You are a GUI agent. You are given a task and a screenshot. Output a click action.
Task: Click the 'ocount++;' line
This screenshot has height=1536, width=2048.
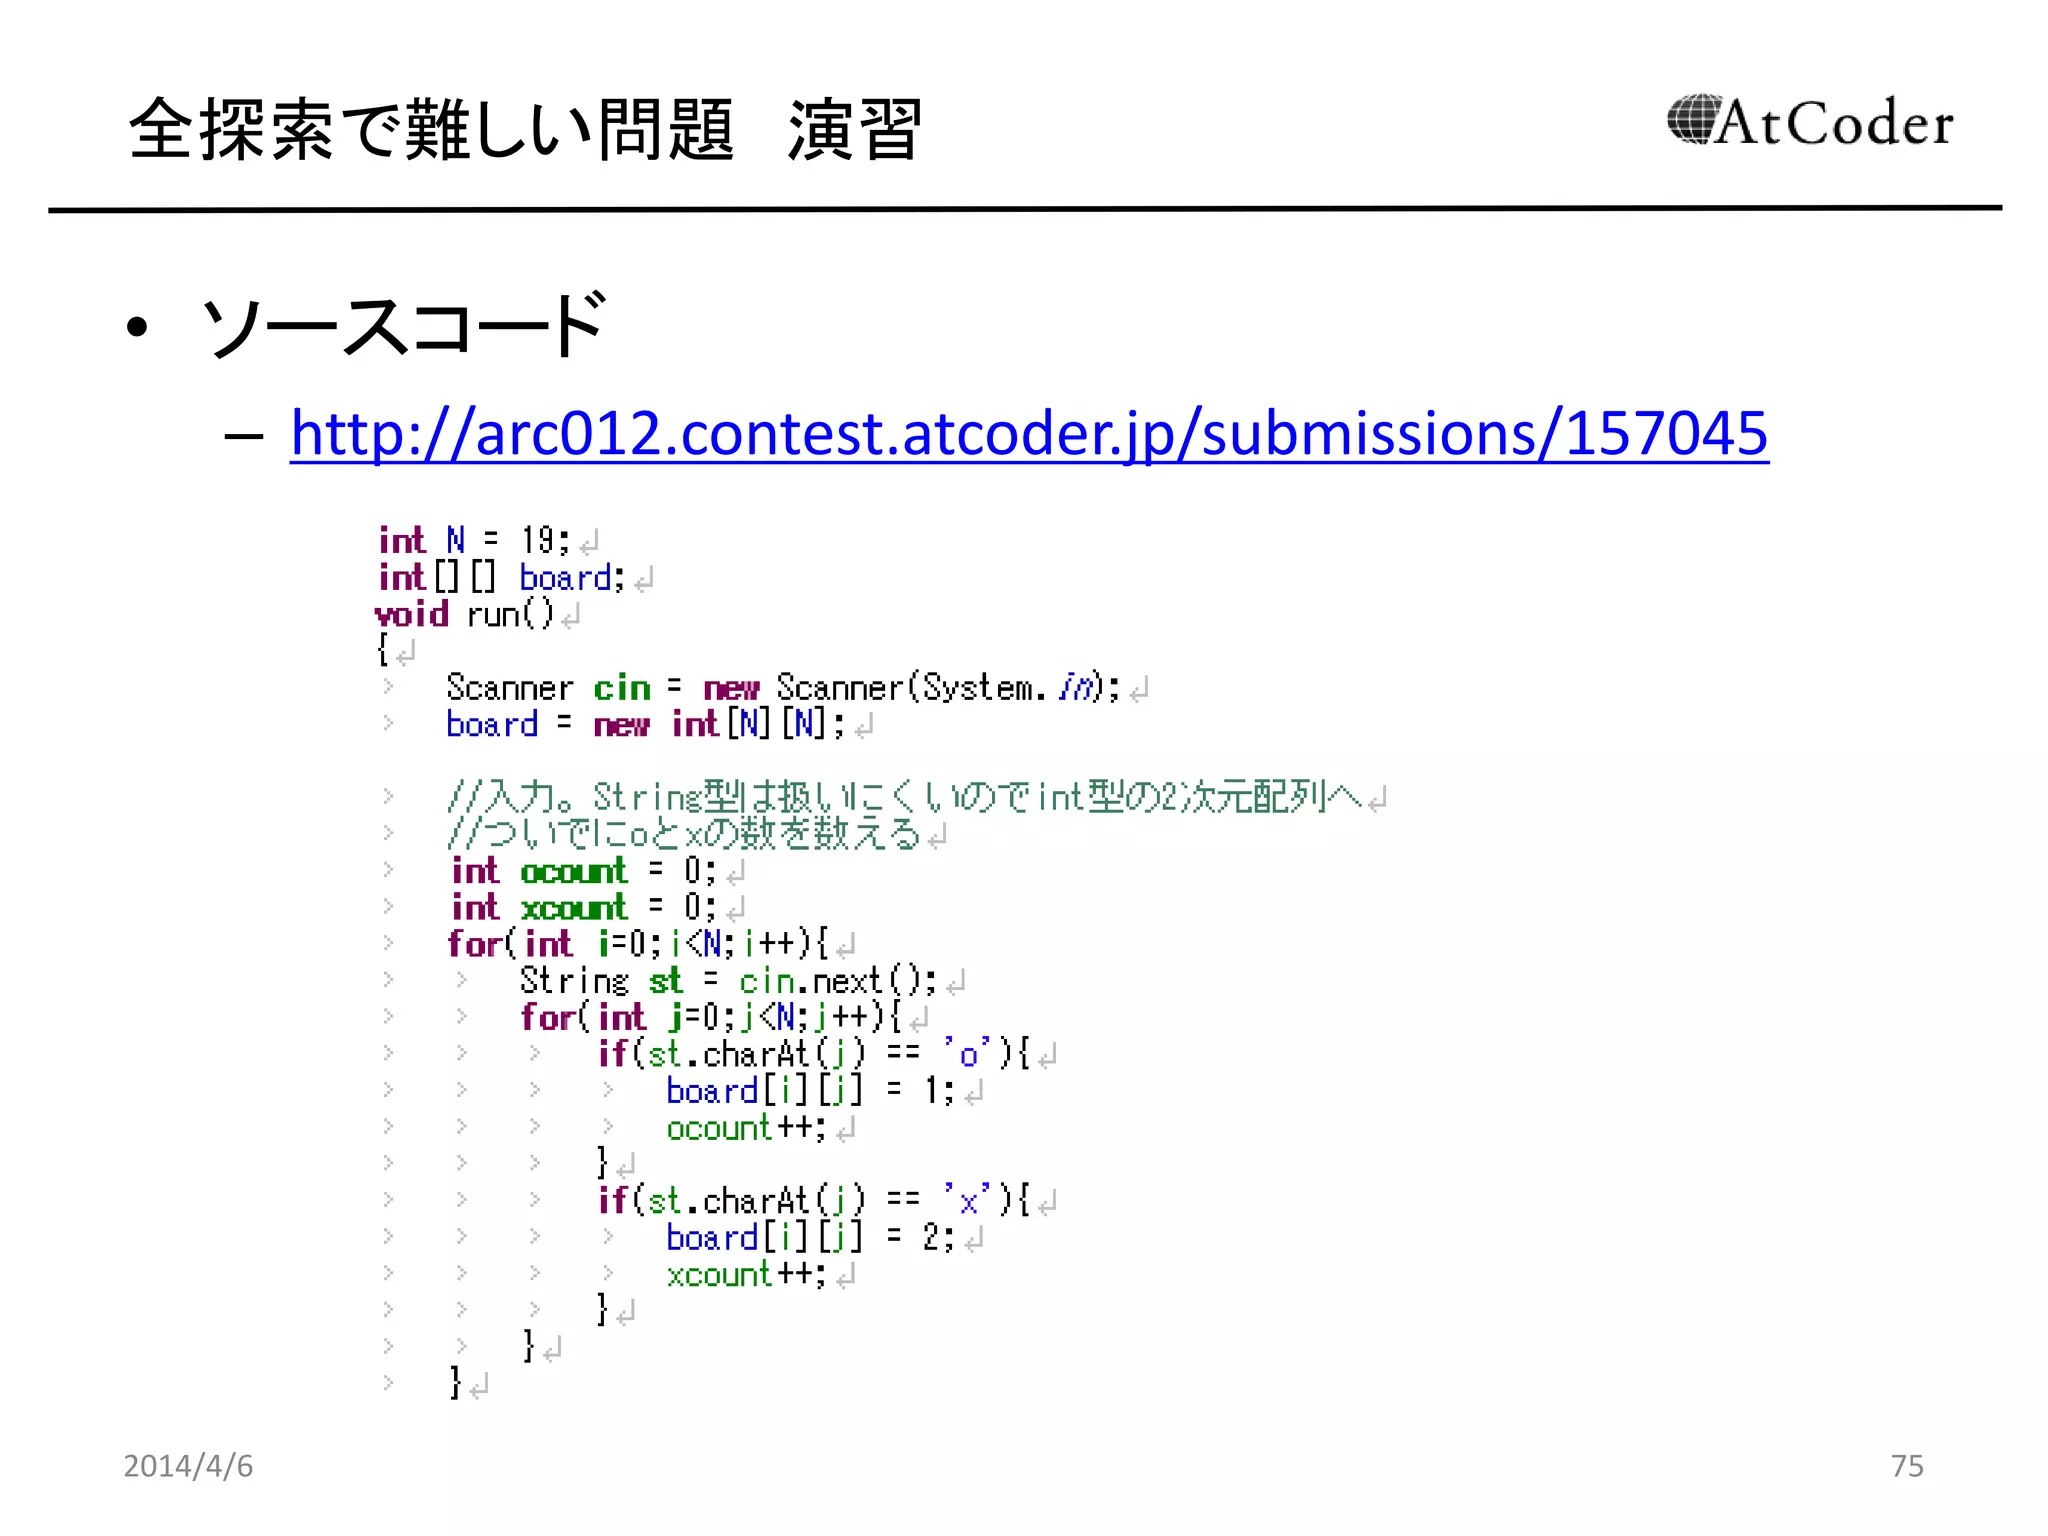point(746,1127)
